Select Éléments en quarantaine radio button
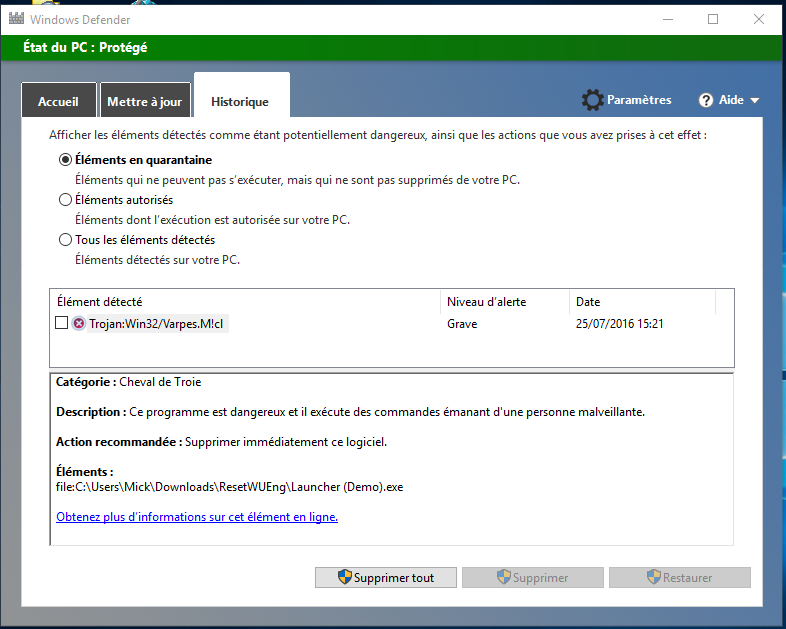The width and height of the screenshot is (786, 629). [66, 160]
